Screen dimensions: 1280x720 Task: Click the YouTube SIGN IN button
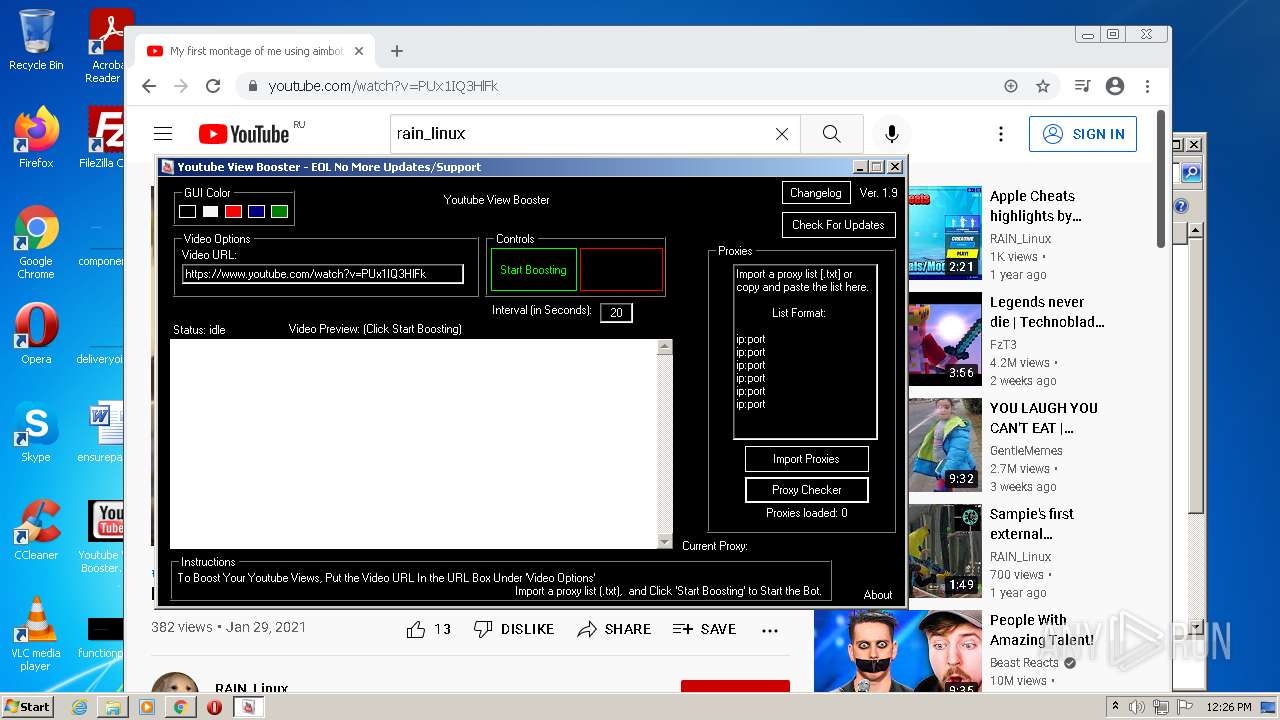[1083, 134]
